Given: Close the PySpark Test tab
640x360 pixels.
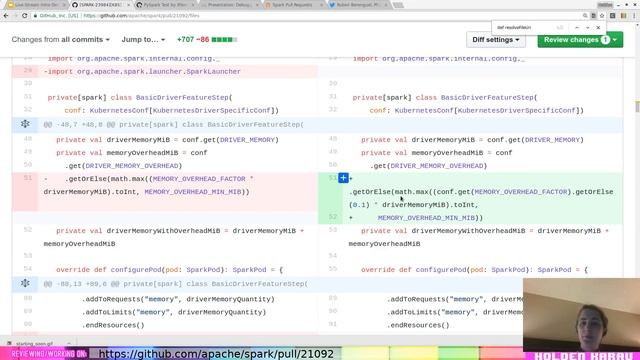Looking at the screenshot, I should (193, 5).
